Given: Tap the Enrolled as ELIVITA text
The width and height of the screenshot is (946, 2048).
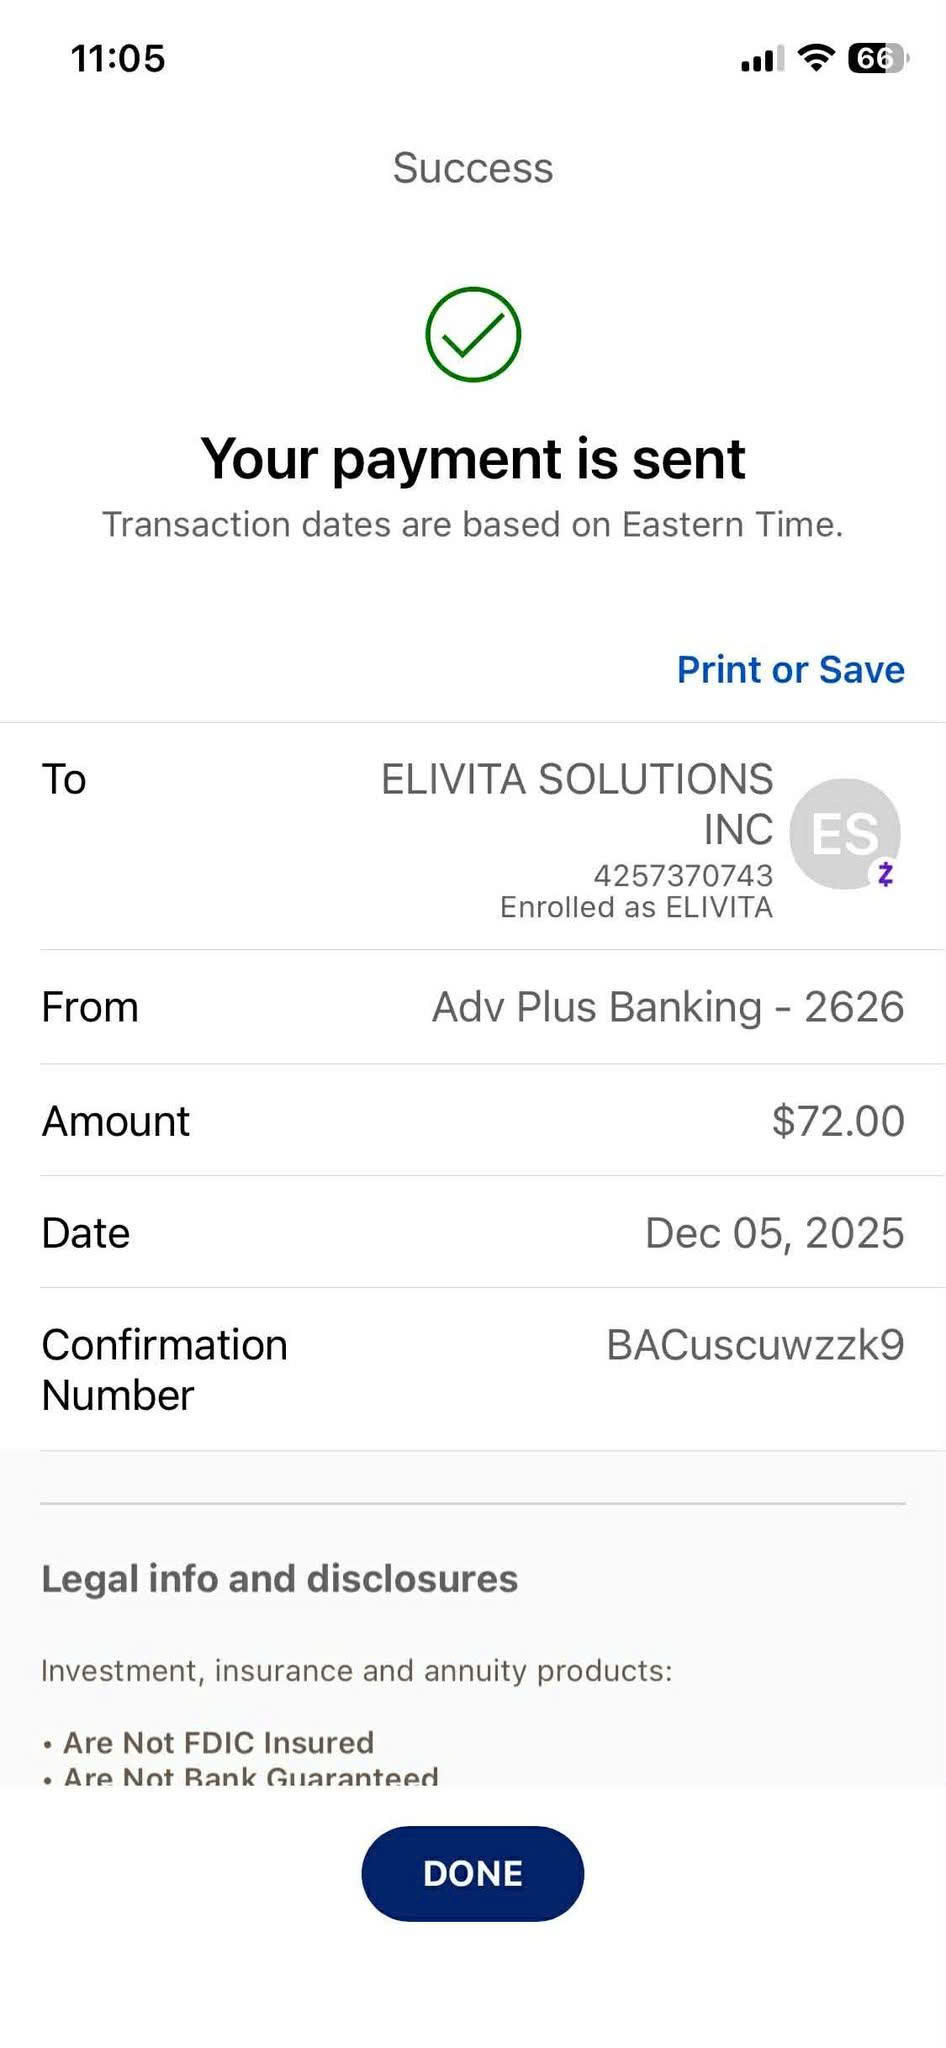Looking at the screenshot, I should [x=636, y=907].
